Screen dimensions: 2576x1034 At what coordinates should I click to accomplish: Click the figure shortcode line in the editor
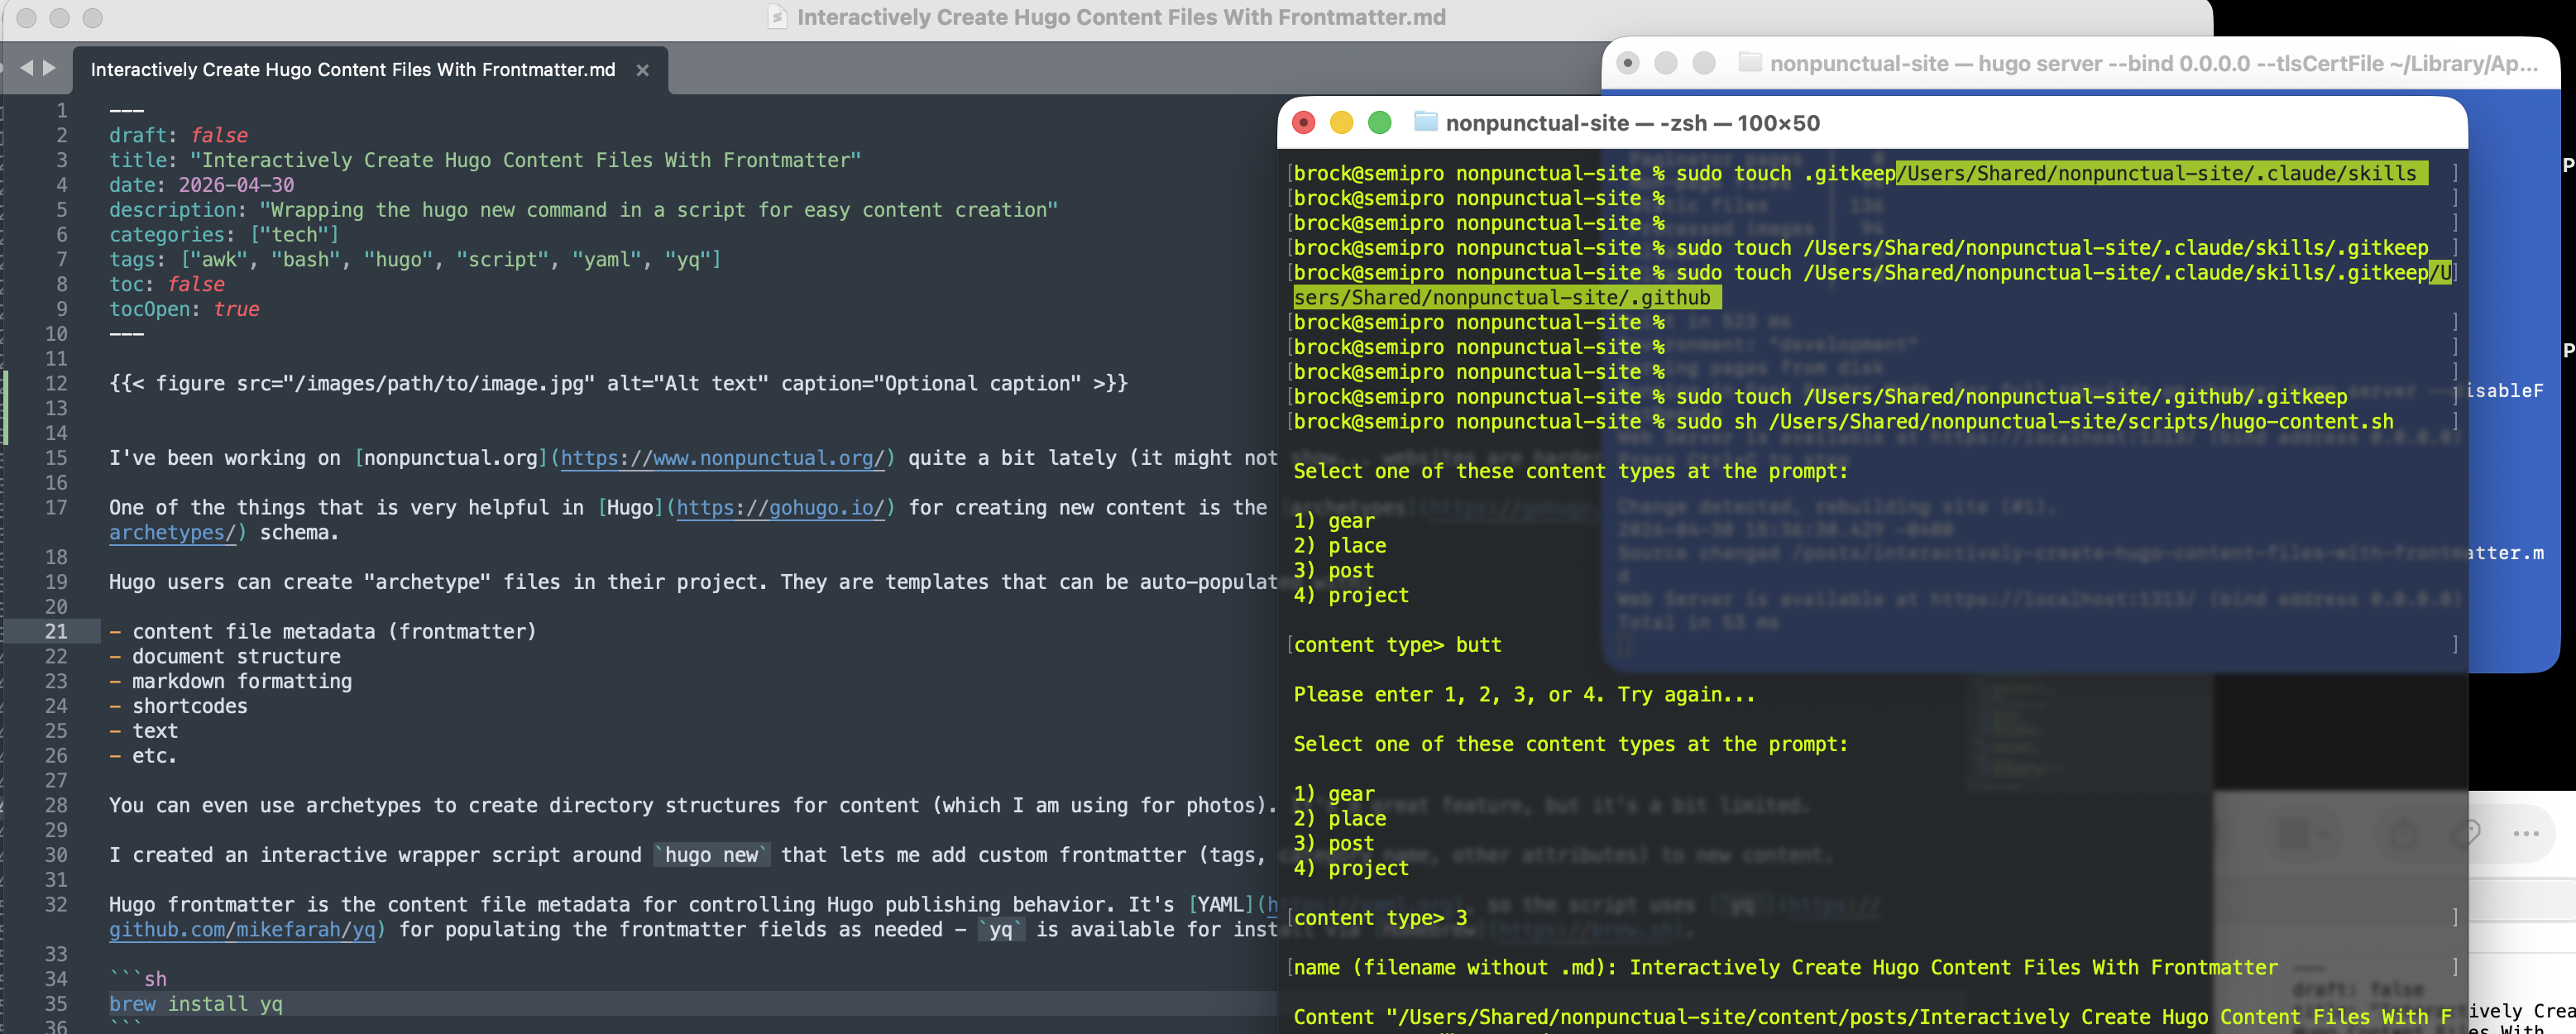[618, 384]
